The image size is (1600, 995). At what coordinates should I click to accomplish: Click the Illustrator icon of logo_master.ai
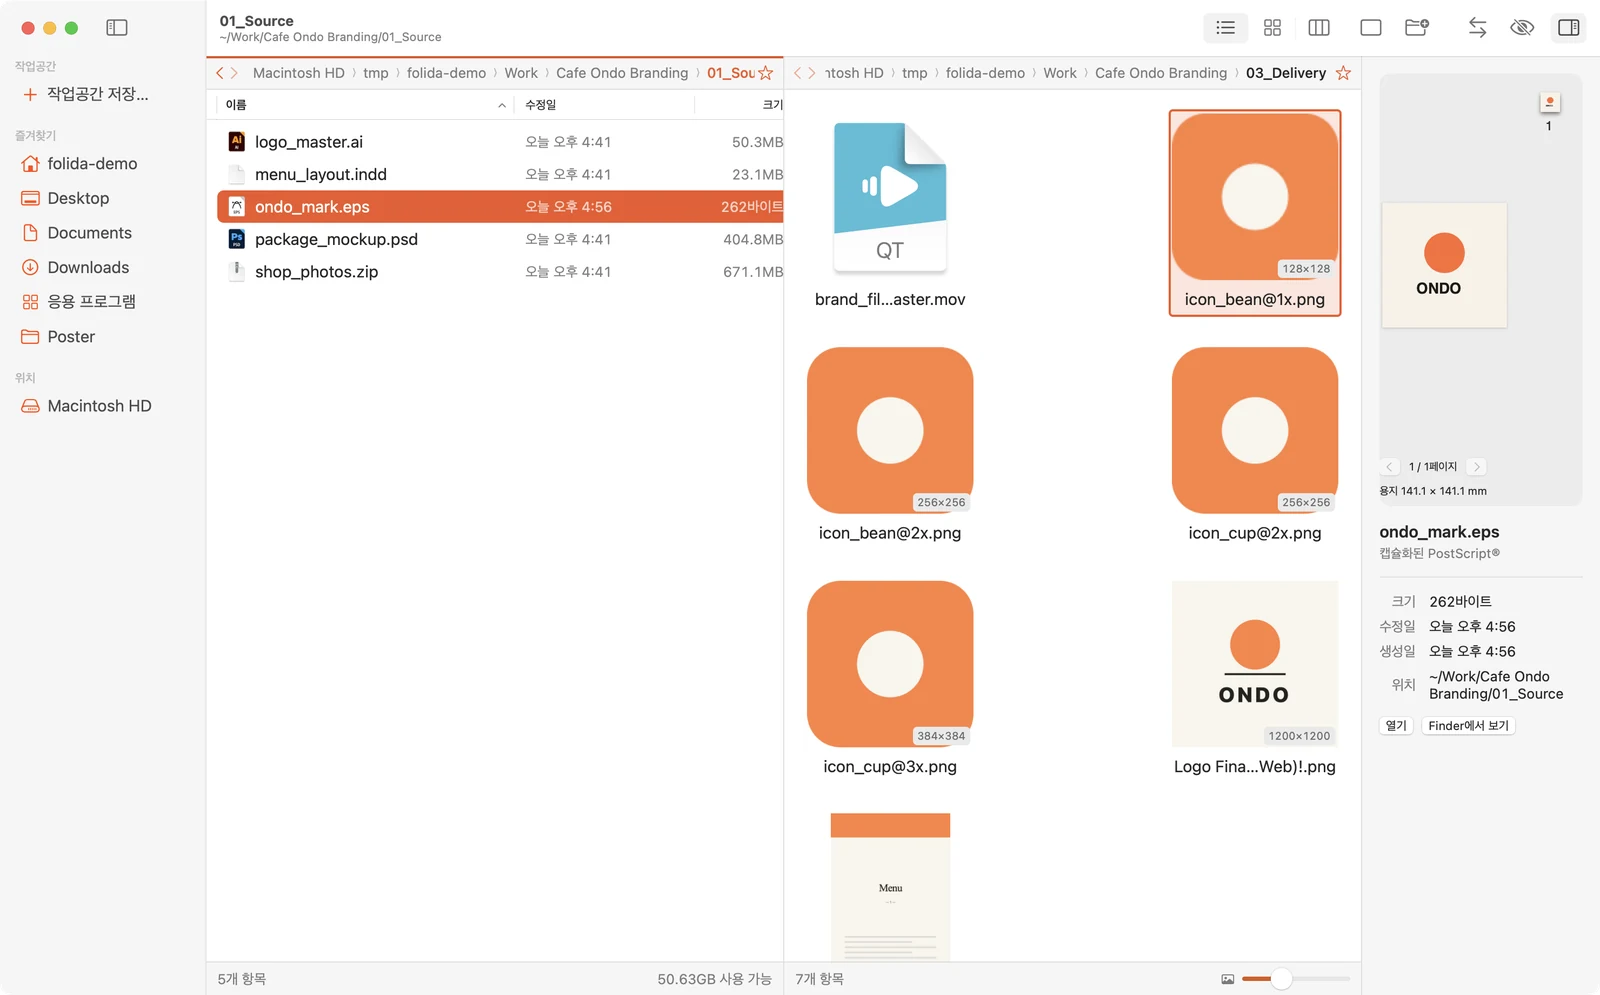pos(237,142)
